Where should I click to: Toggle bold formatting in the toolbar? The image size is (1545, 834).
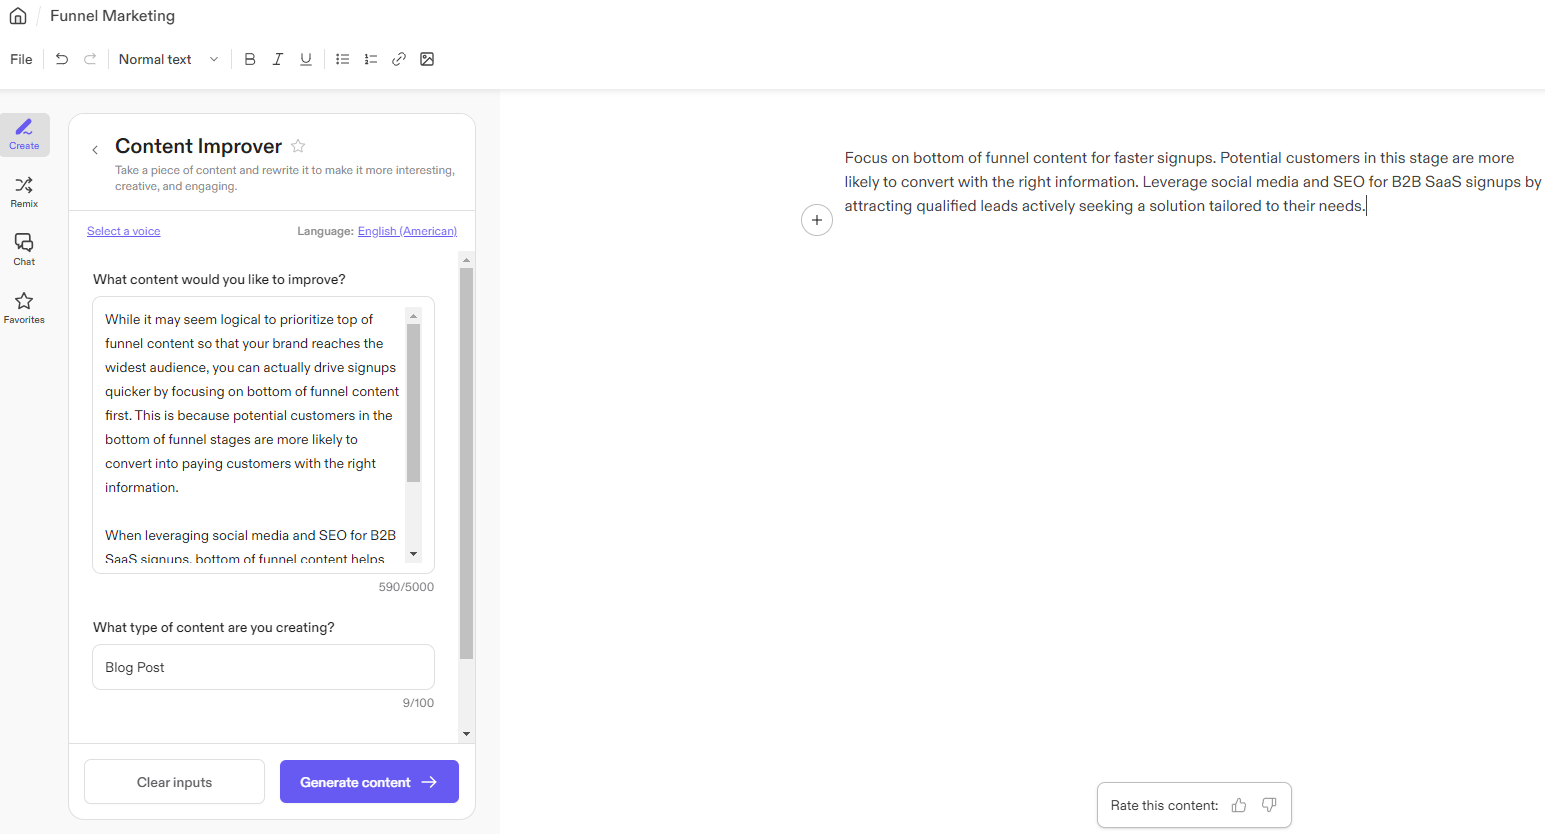(x=249, y=59)
